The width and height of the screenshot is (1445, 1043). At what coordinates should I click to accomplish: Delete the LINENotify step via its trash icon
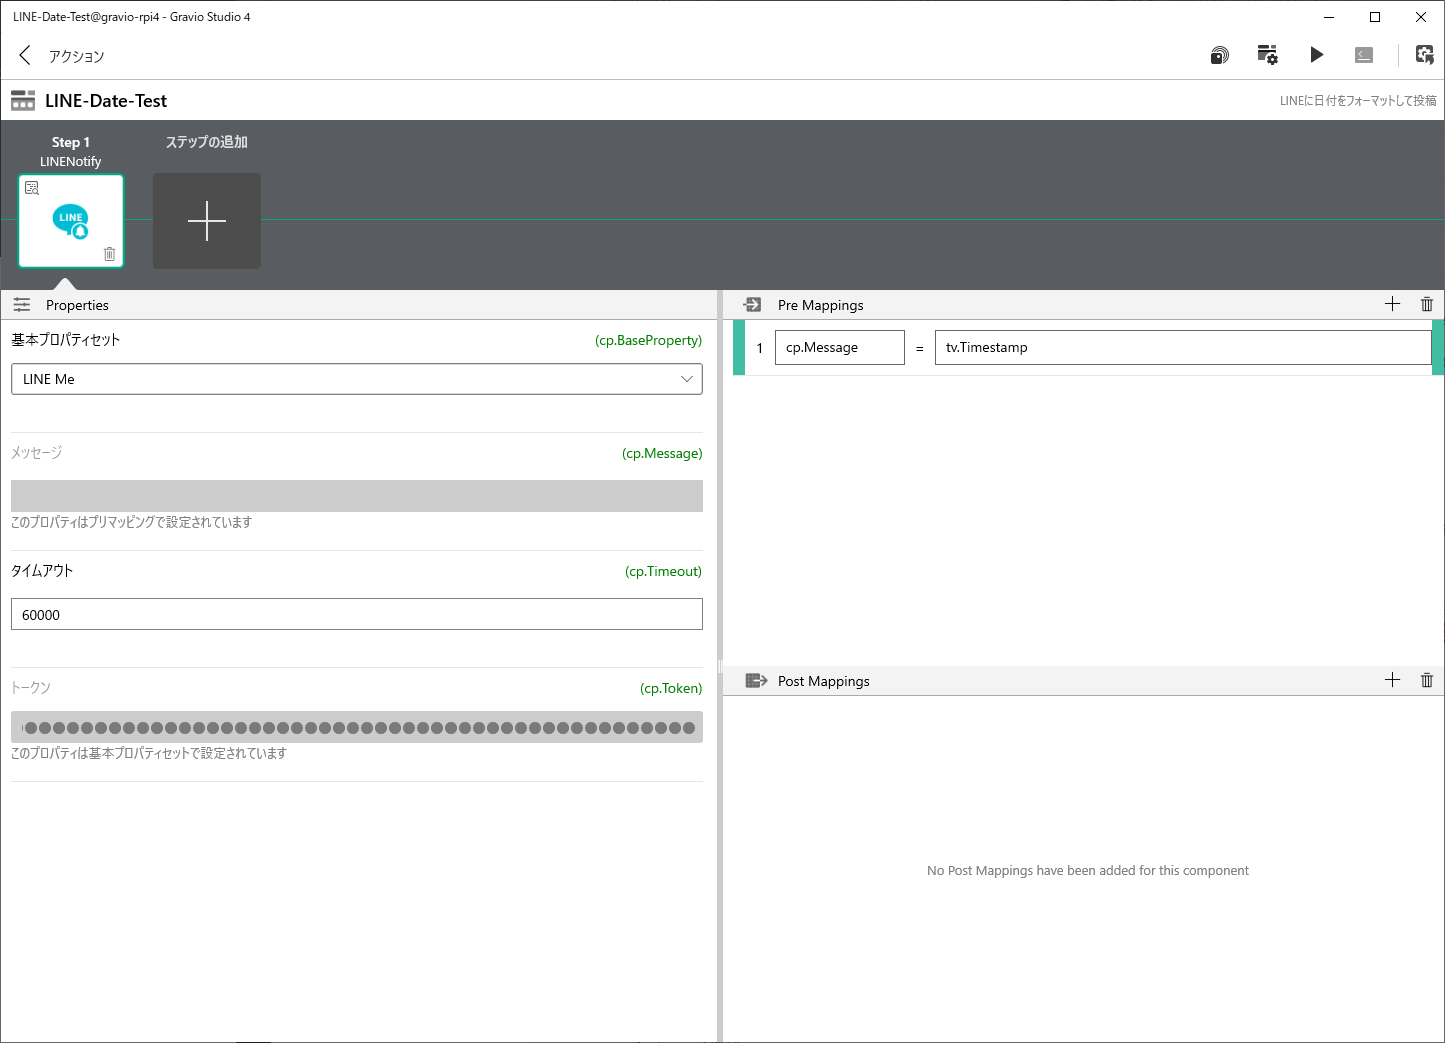click(110, 255)
